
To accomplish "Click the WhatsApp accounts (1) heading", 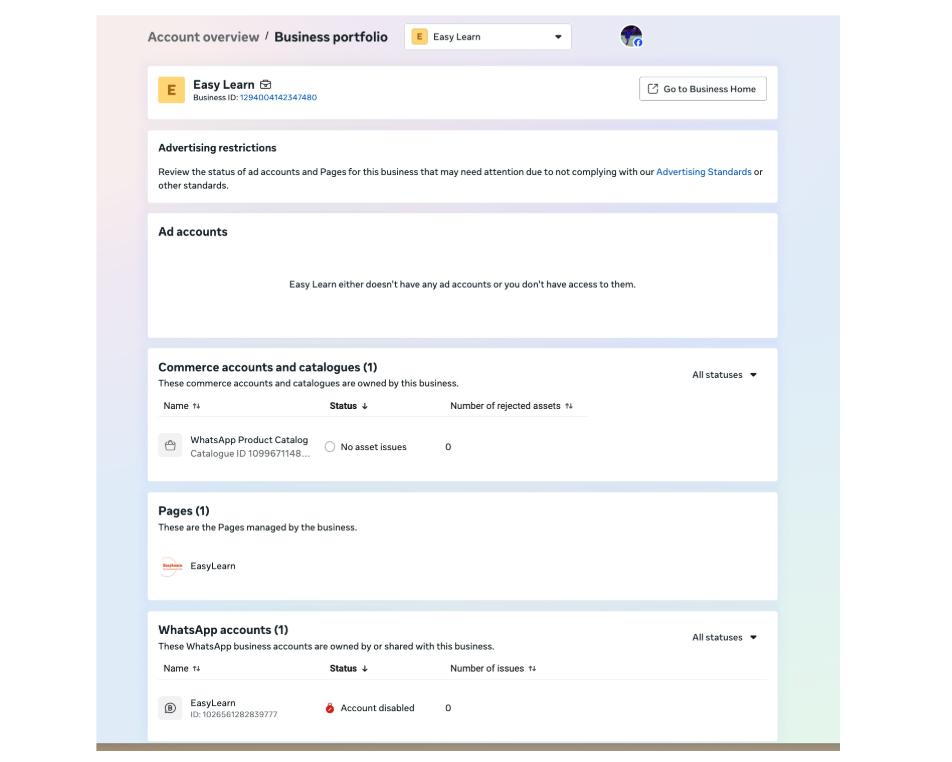I will 223,630.
